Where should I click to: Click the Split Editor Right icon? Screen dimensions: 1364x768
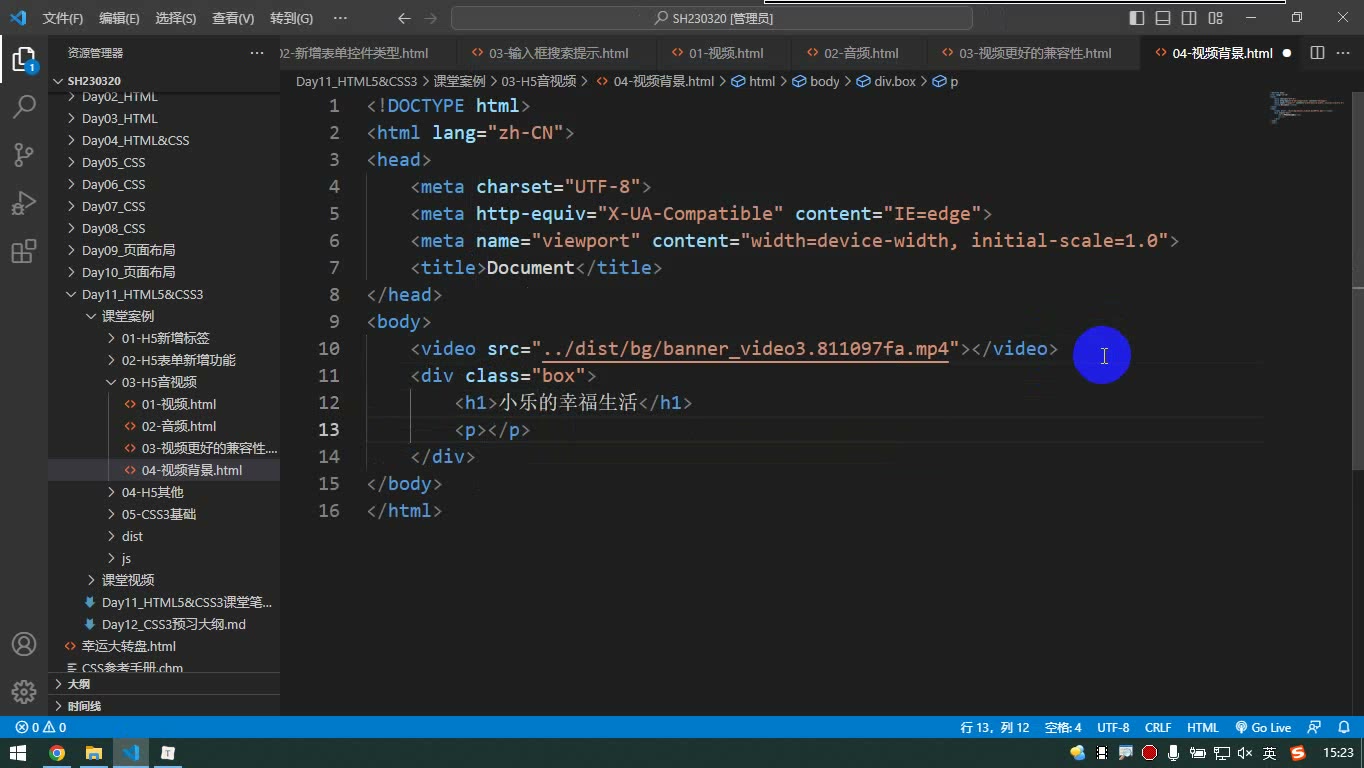point(1317,53)
